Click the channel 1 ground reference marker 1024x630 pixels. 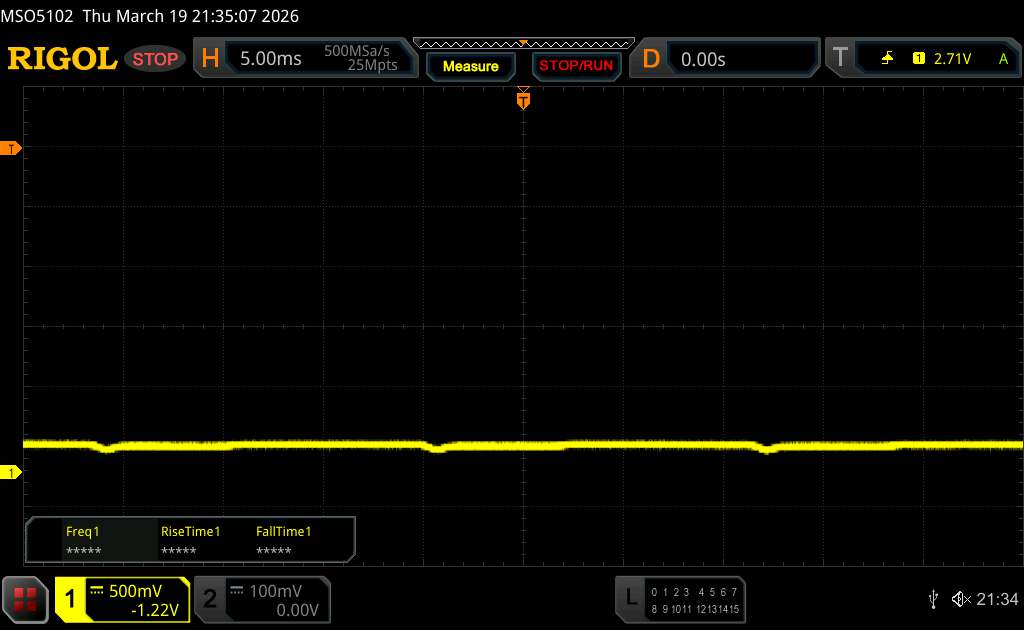(12, 472)
